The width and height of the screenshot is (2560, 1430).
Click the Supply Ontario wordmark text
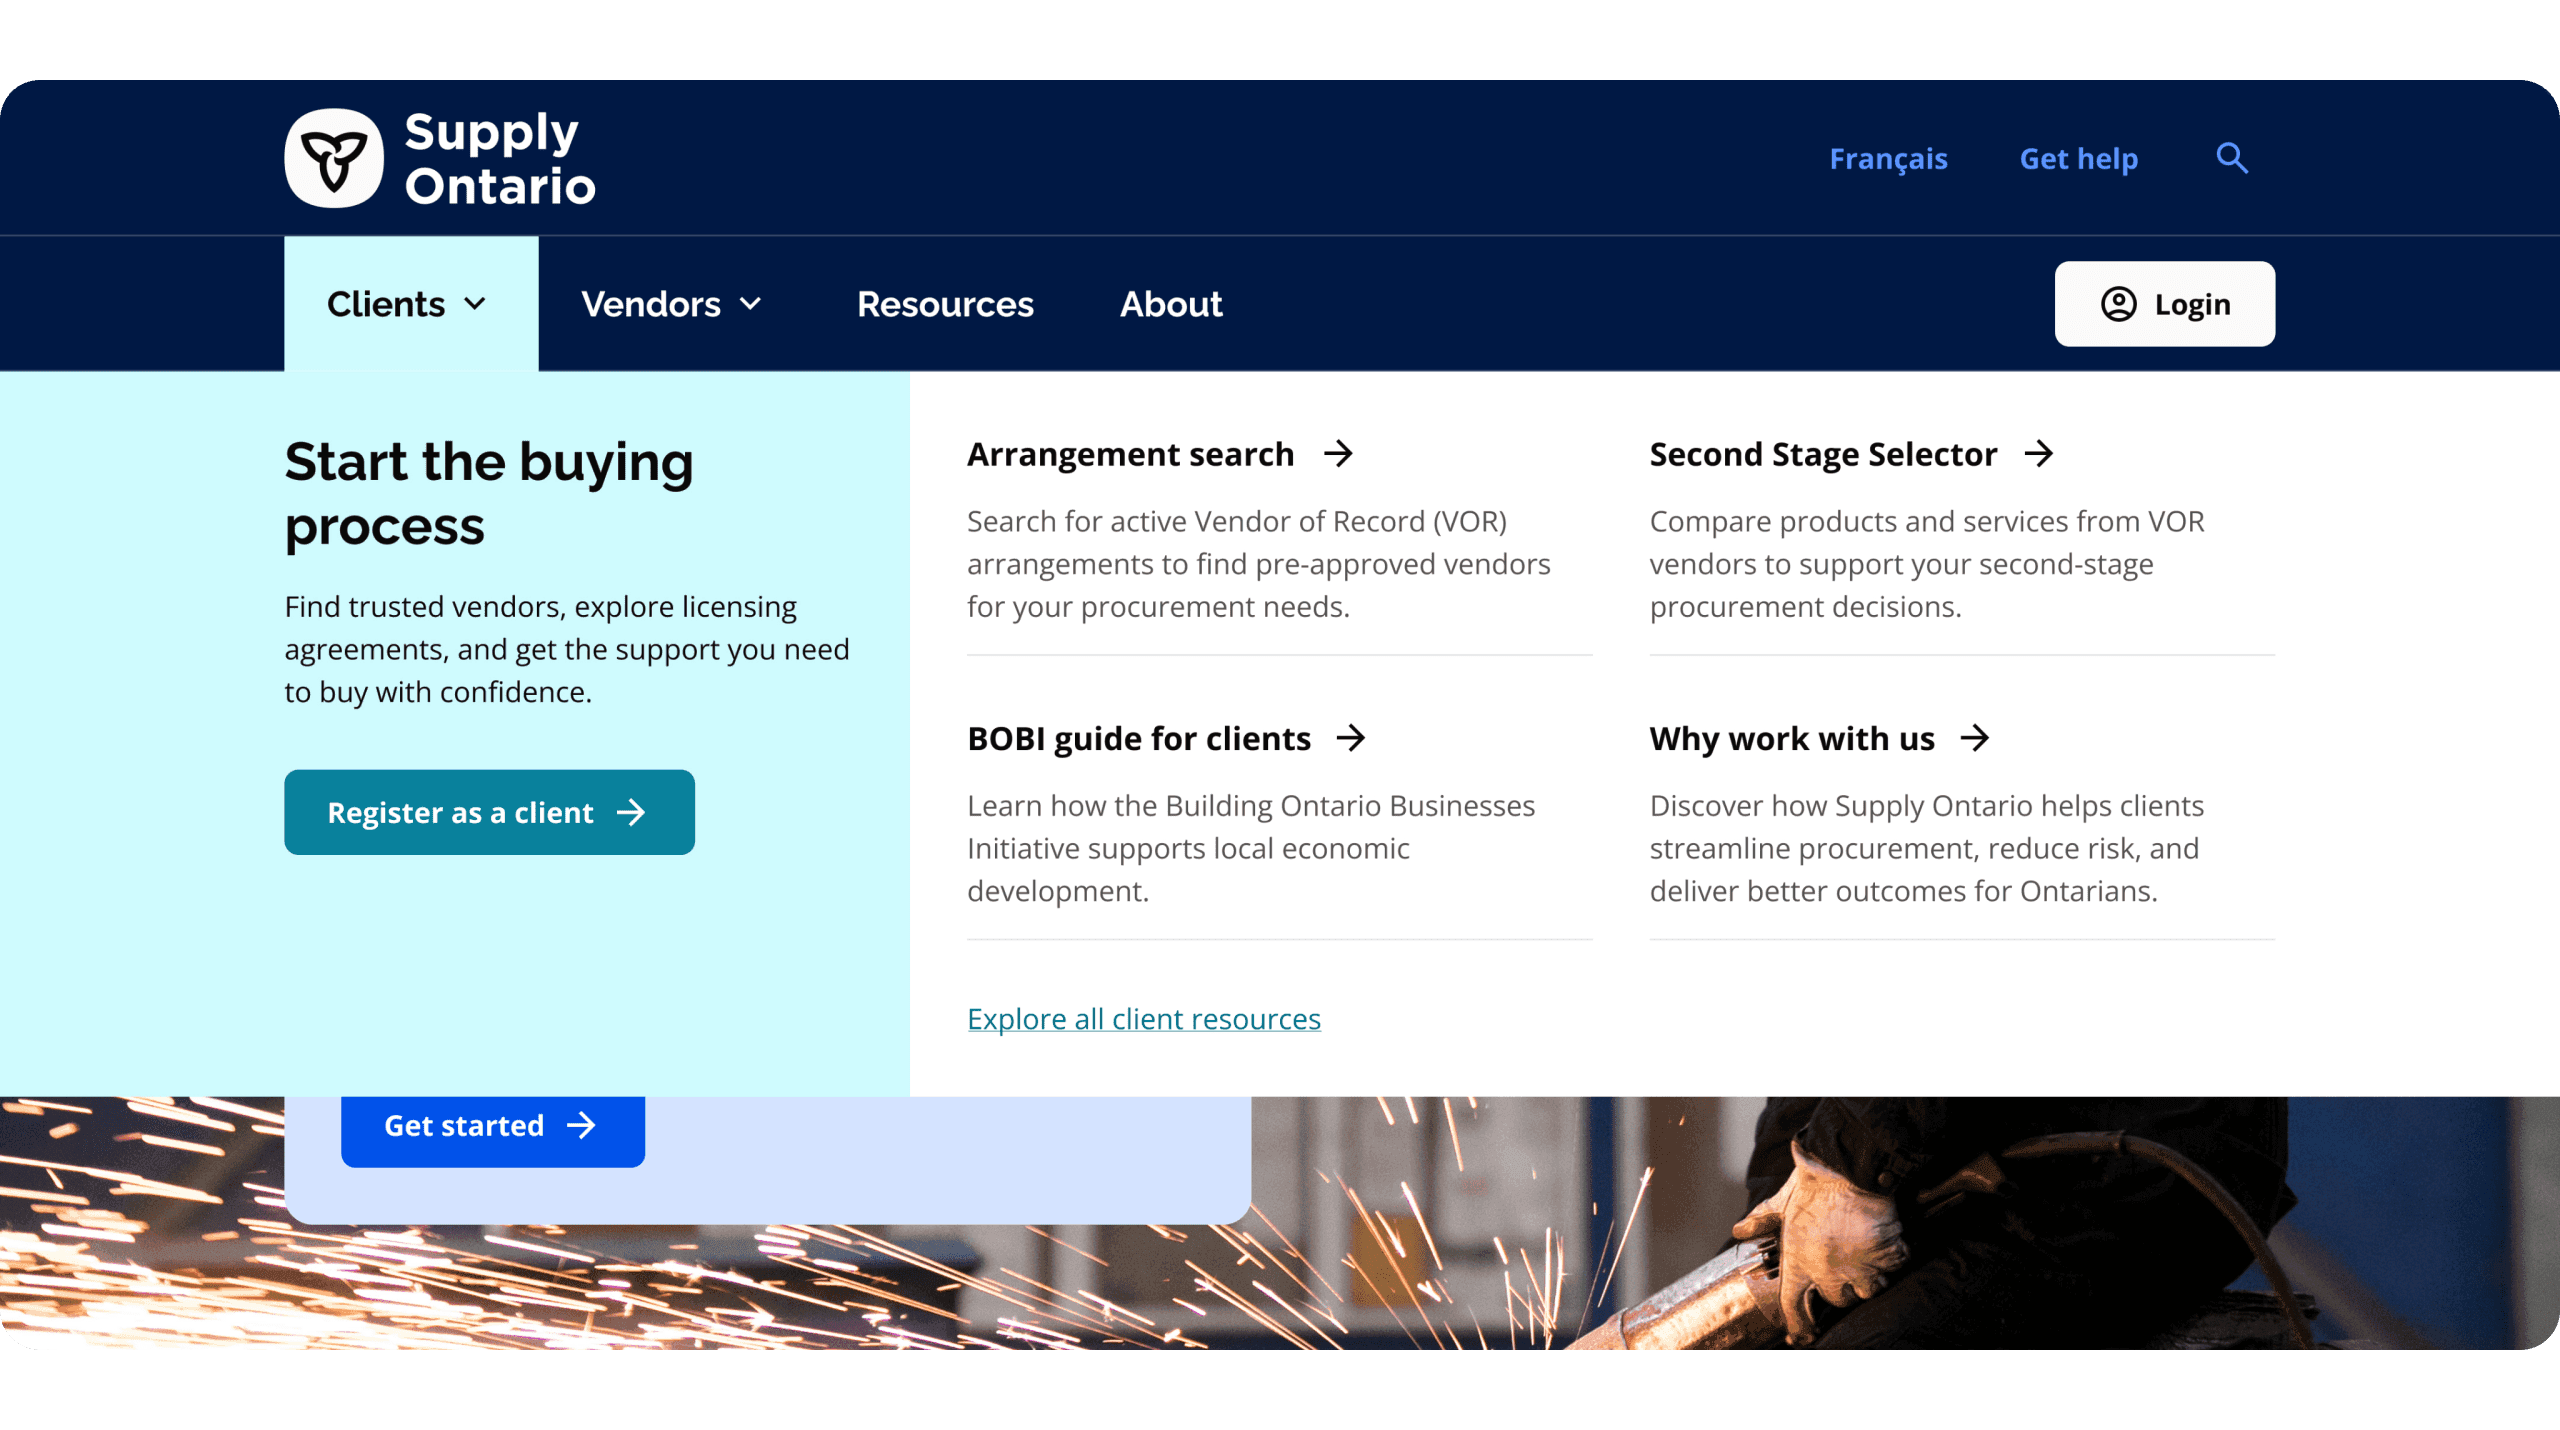(x=499, y=159)
